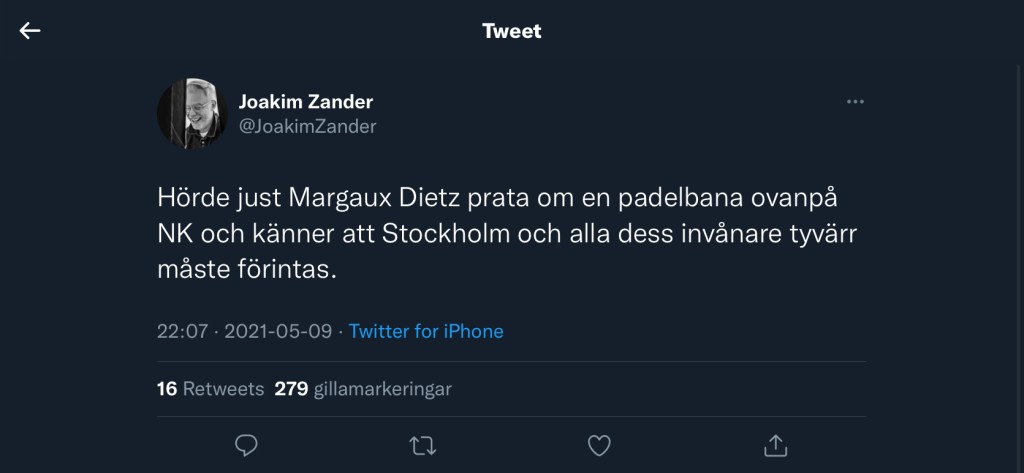
Task: Like the tweet with the heart icon
Action: click(x=599, y=443)
